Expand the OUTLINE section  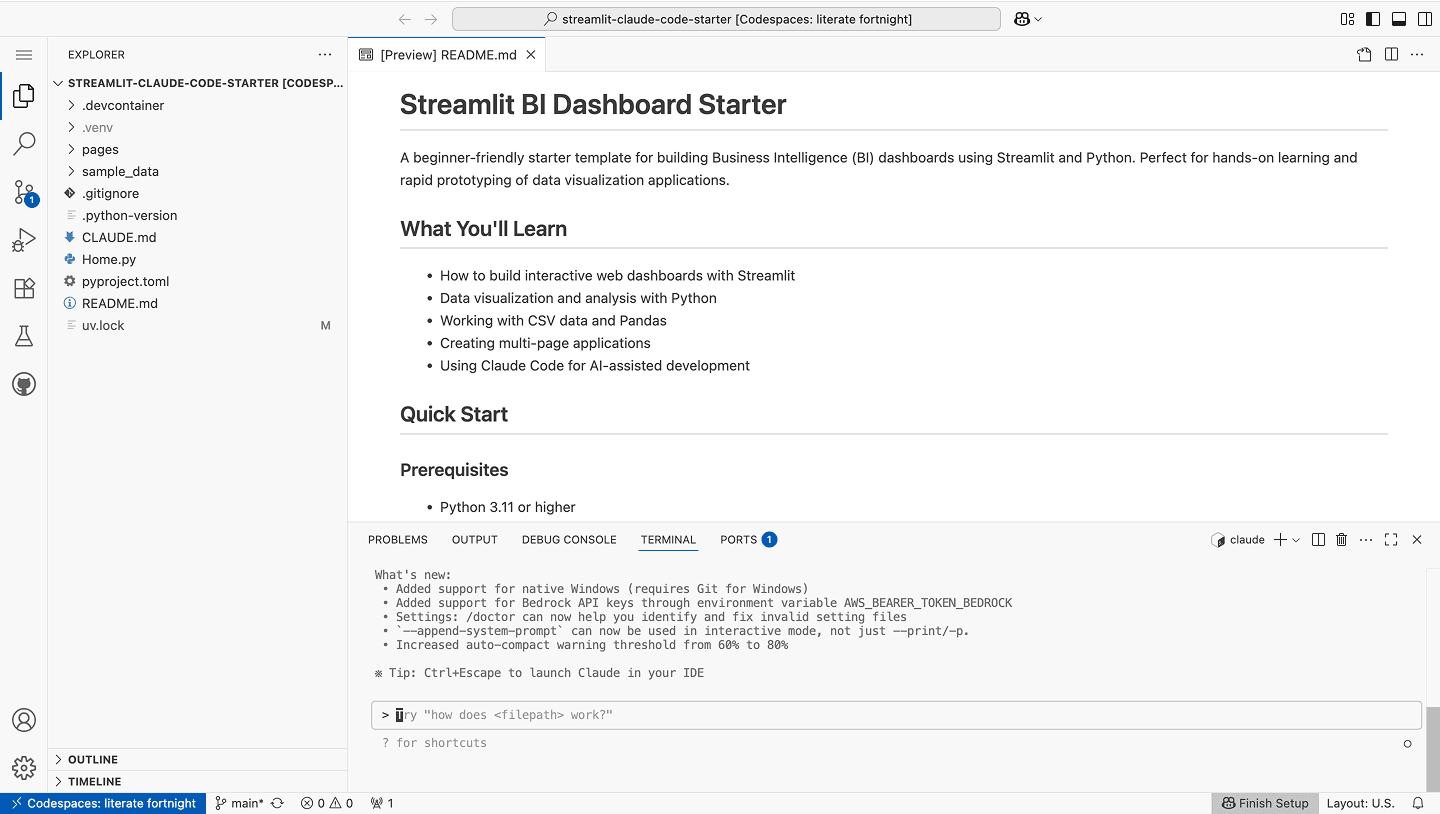93,760
